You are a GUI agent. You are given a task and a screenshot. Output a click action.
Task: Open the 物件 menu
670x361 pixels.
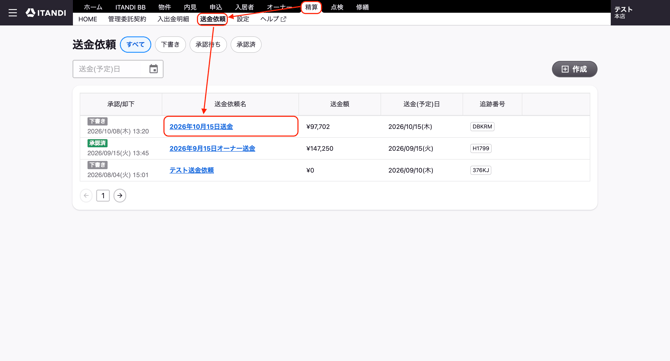[165, 7]
